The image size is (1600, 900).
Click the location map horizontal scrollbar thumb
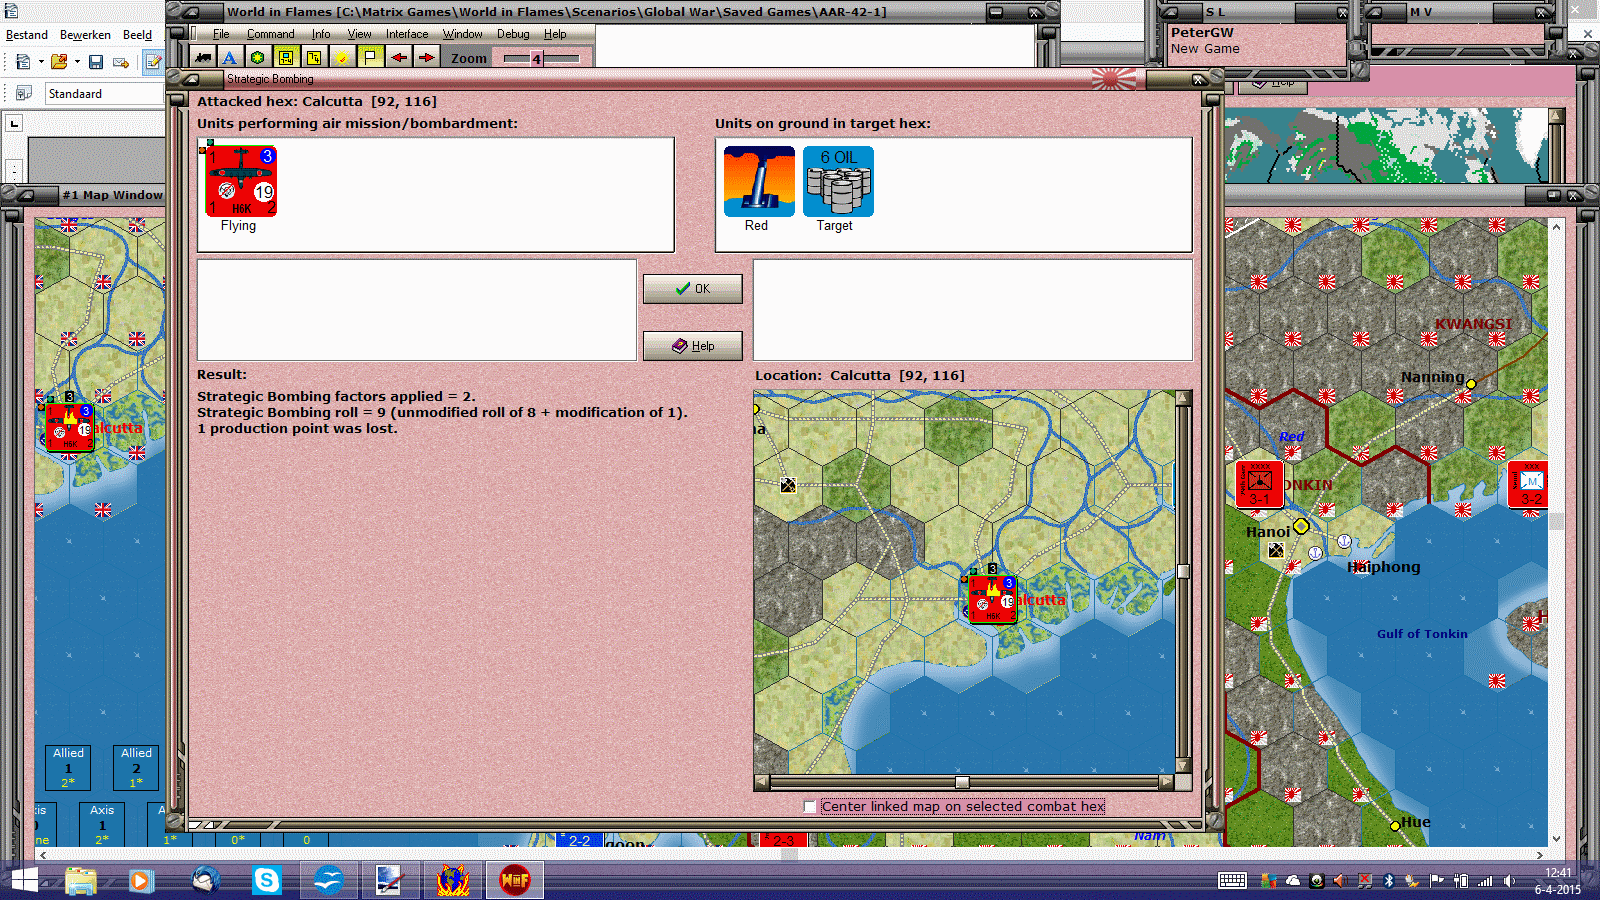pos(962,782)
